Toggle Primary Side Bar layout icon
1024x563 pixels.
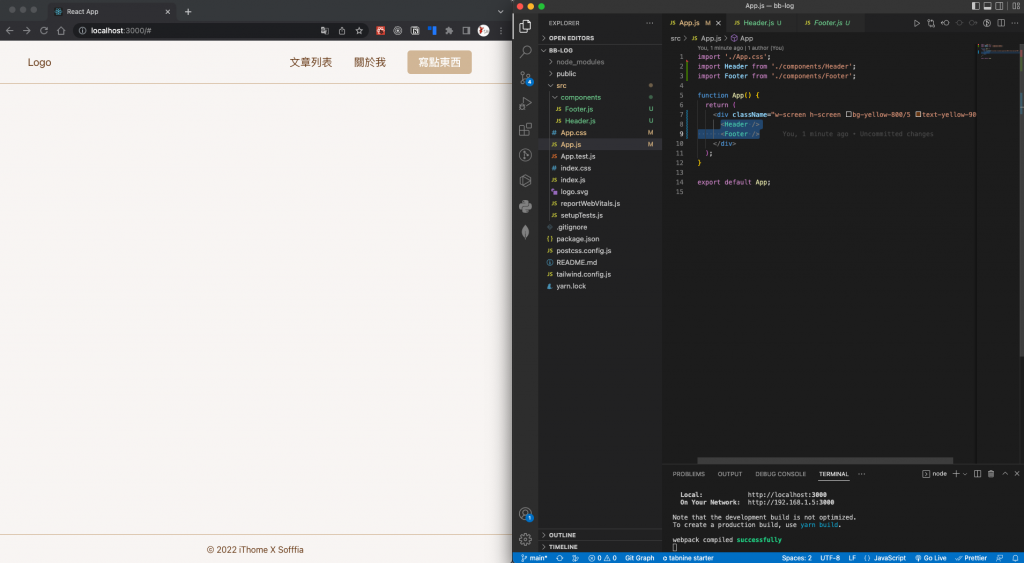tap(976, 6)
